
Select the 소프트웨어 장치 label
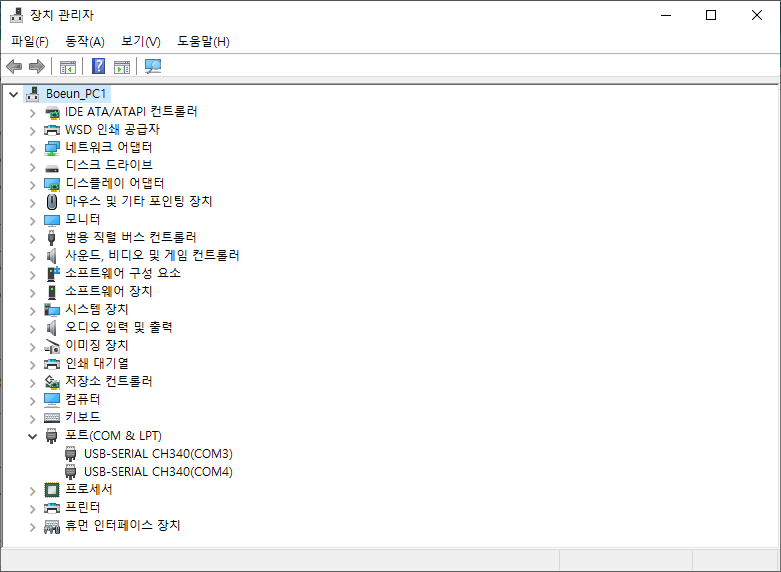click(x=109, y=291)
